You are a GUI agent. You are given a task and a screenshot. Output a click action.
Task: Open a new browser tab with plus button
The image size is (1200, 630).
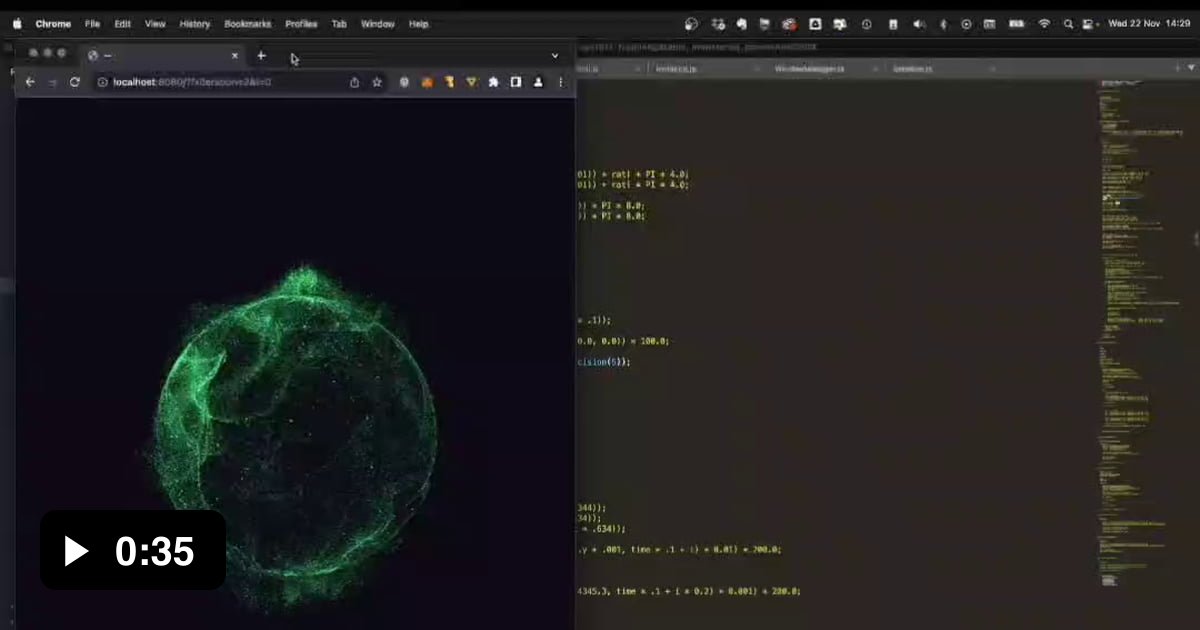[x=261, y=56]
